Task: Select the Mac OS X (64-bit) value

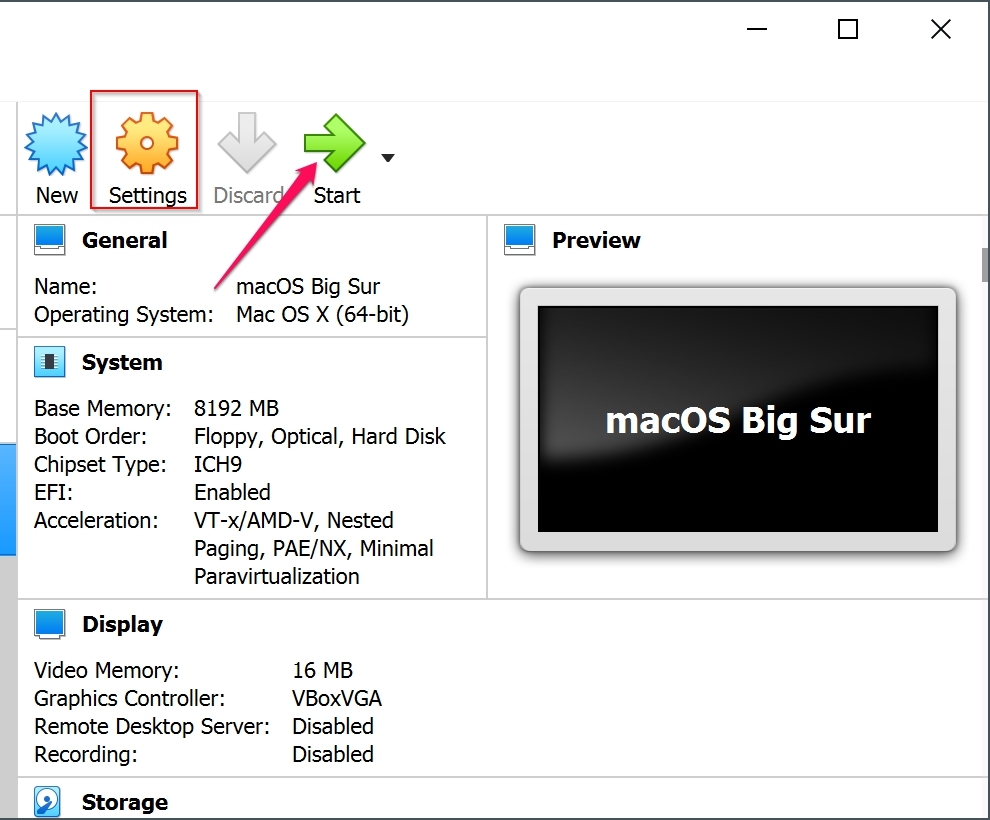Action: (323, 314)
